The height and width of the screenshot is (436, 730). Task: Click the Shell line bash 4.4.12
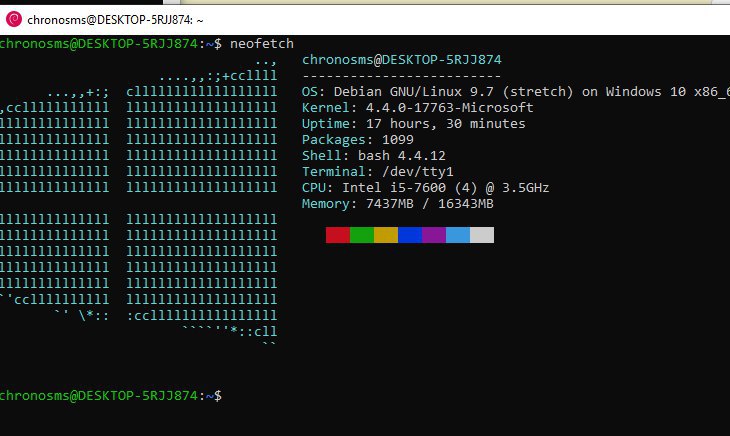click(x=373, y=155)
